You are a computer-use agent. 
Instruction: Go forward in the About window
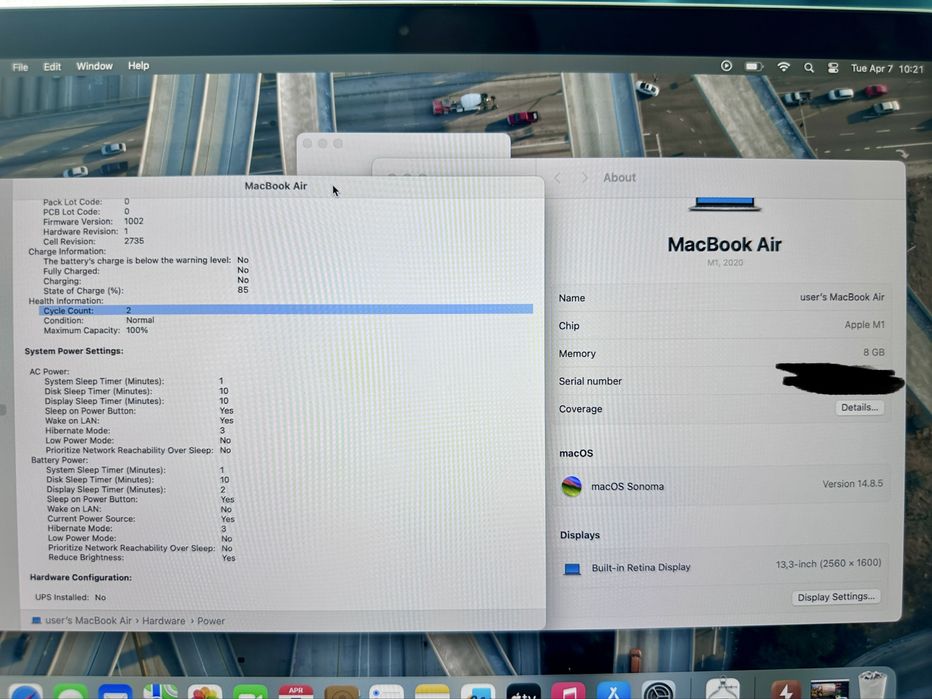[x=584, y=177]
